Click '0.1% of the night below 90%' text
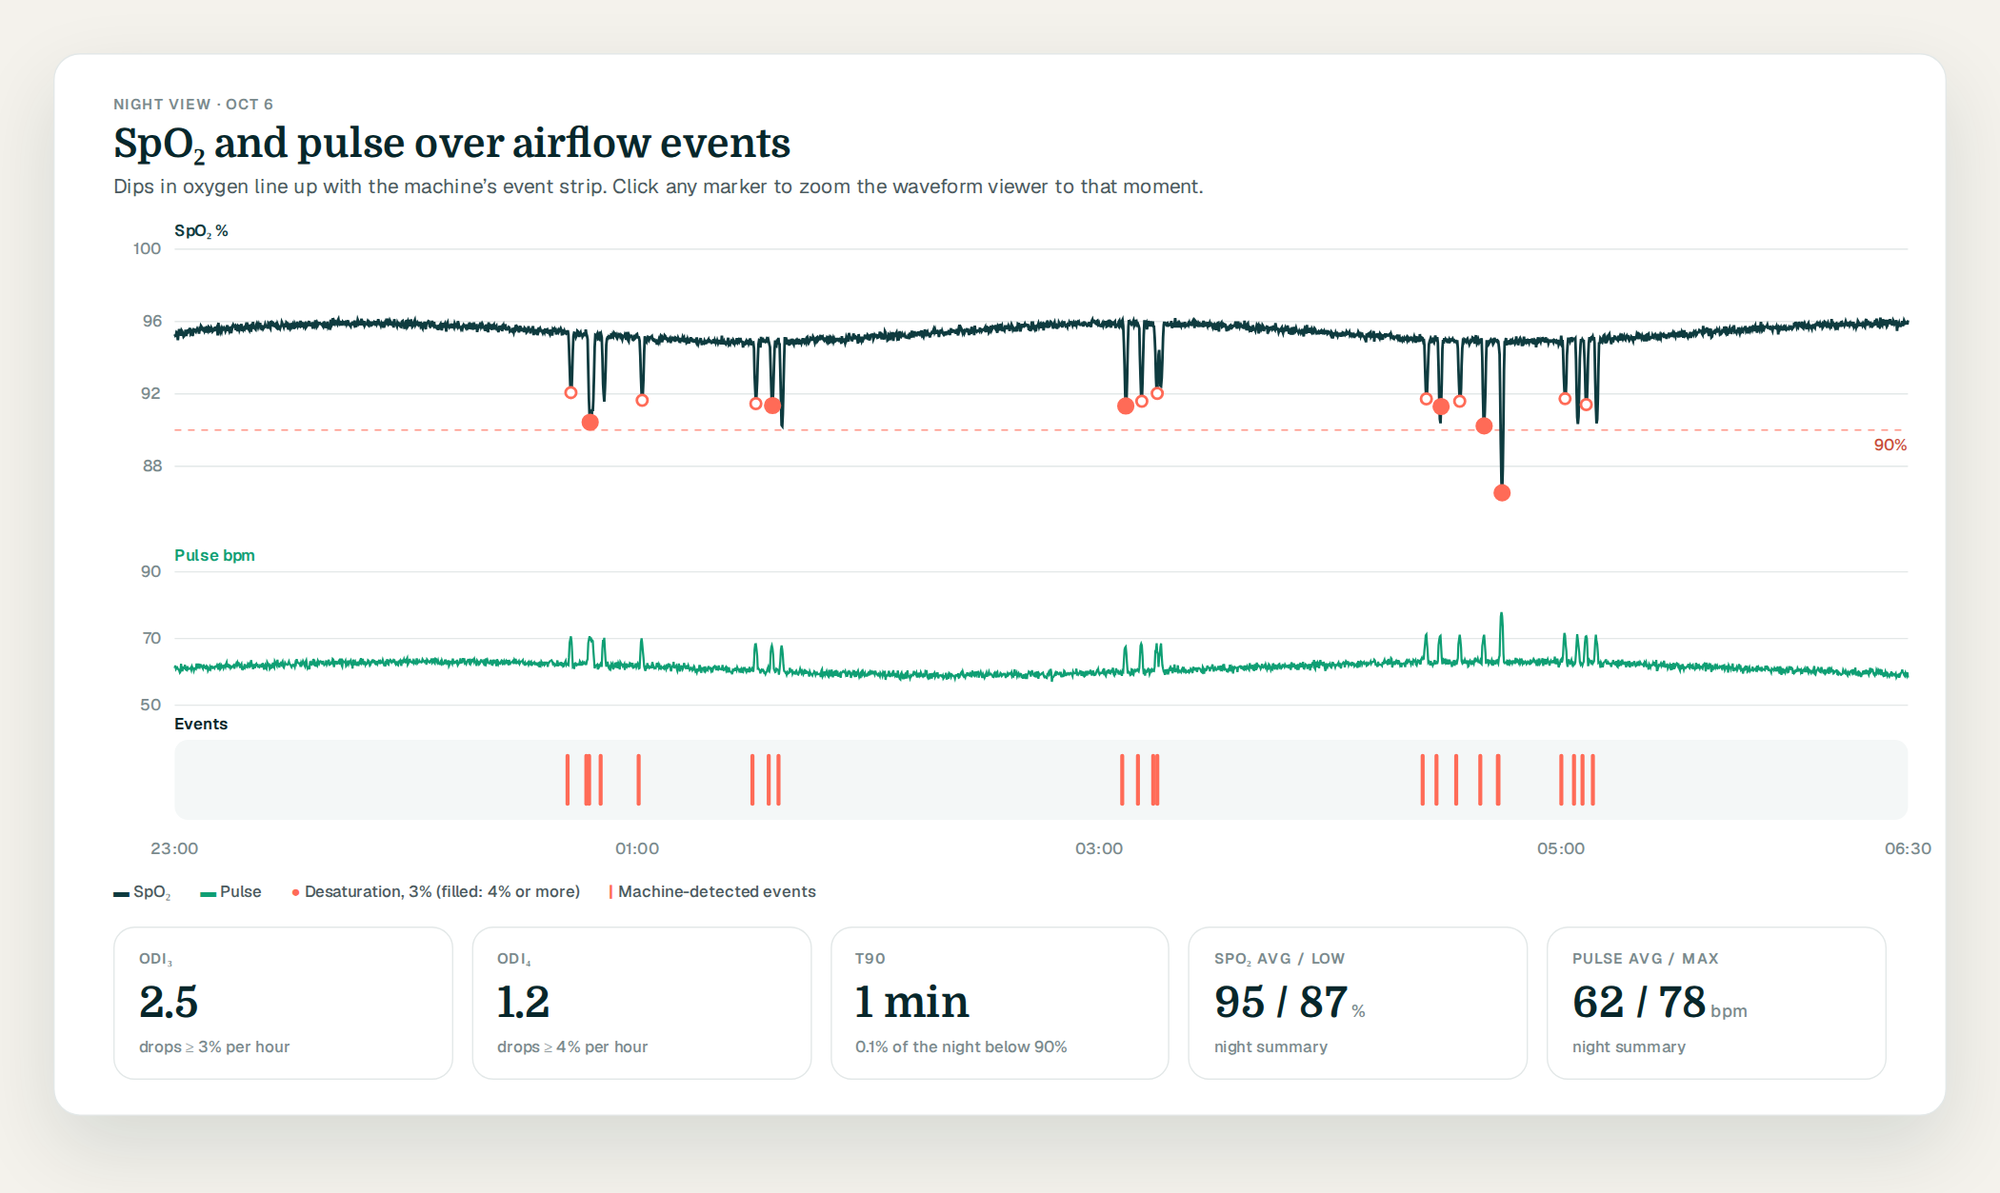 pos(961,1047)
